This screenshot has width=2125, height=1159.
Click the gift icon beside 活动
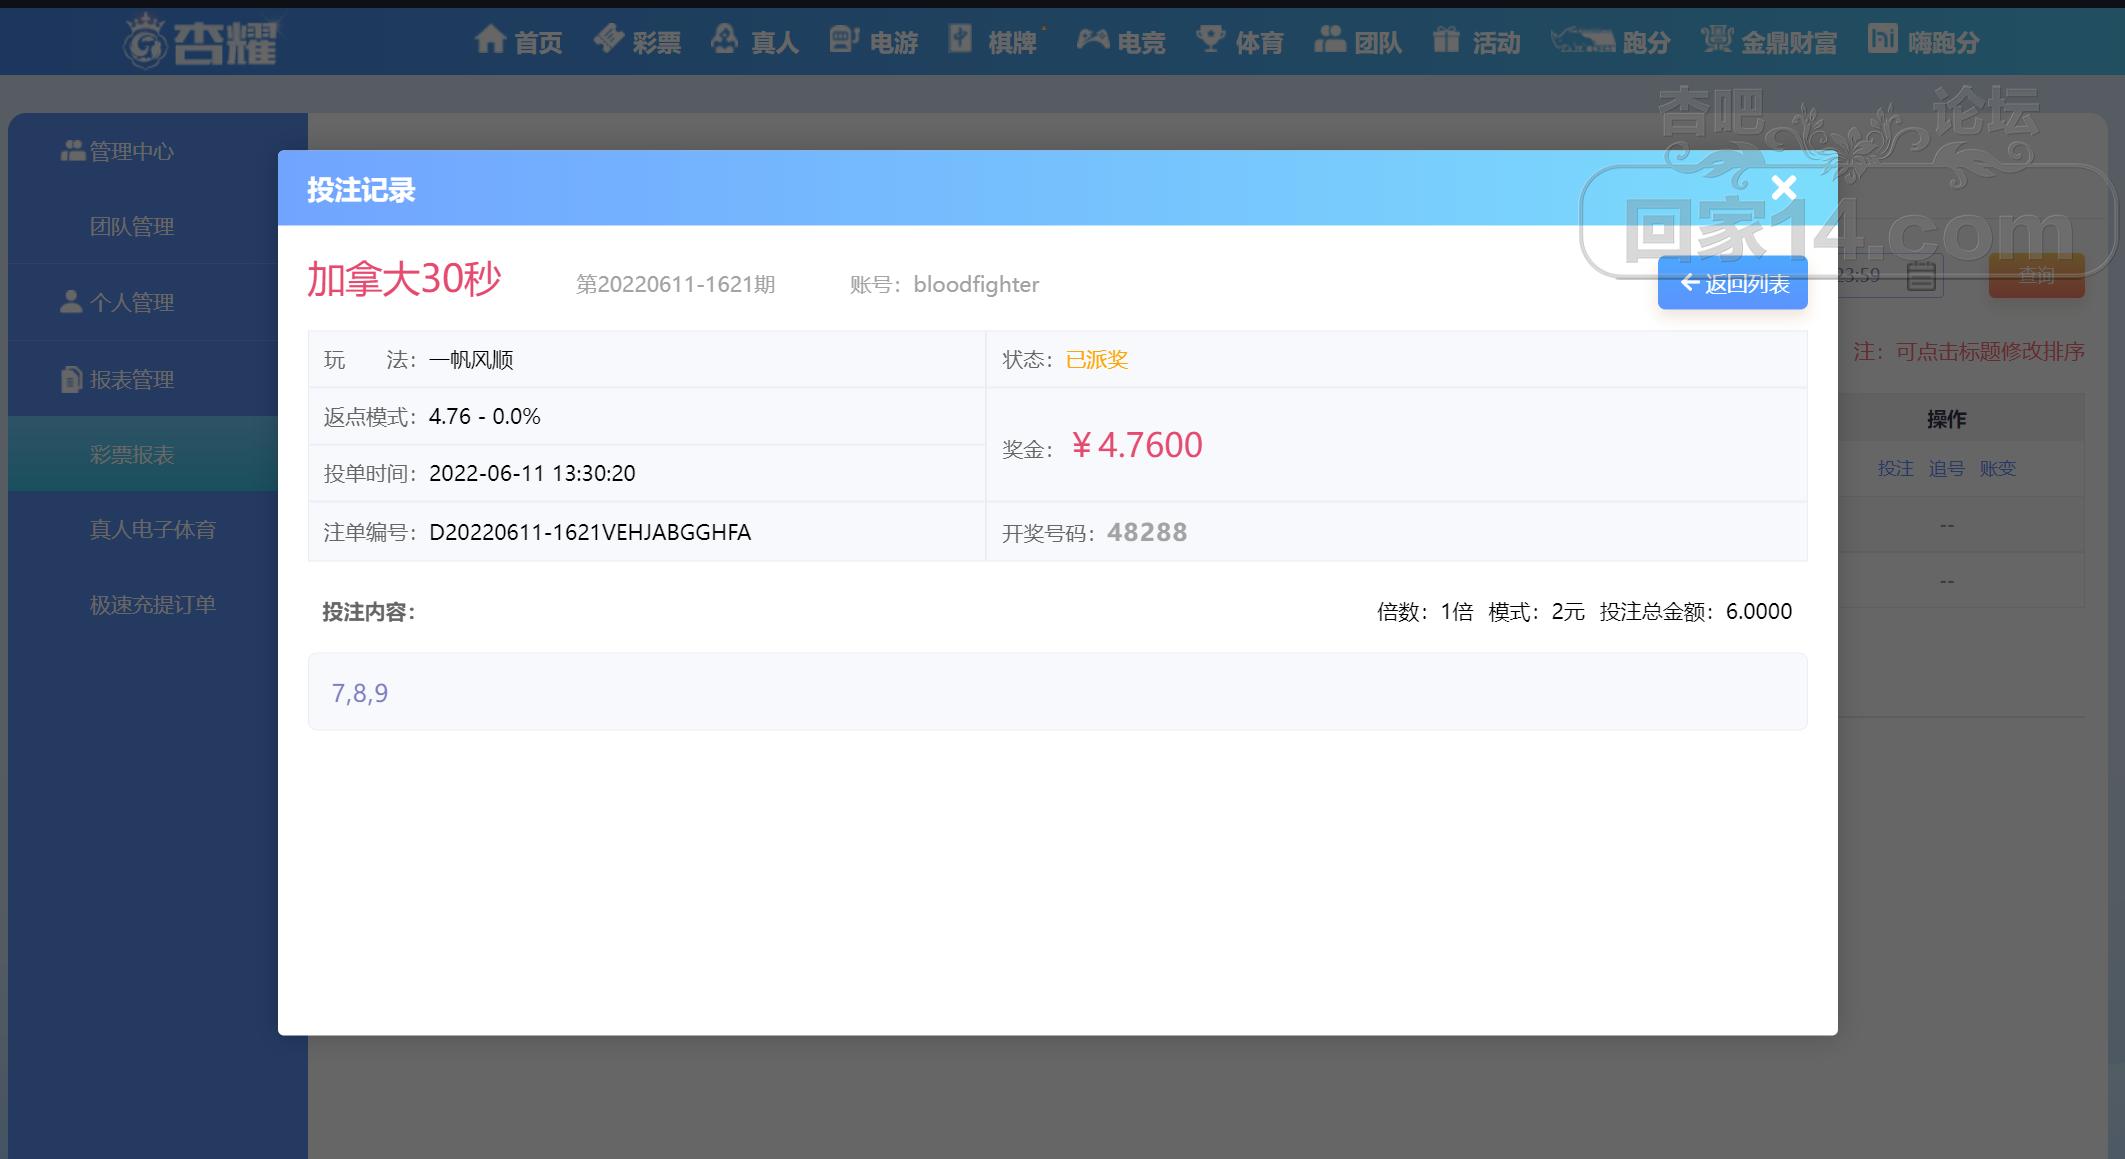(1446, 40)
